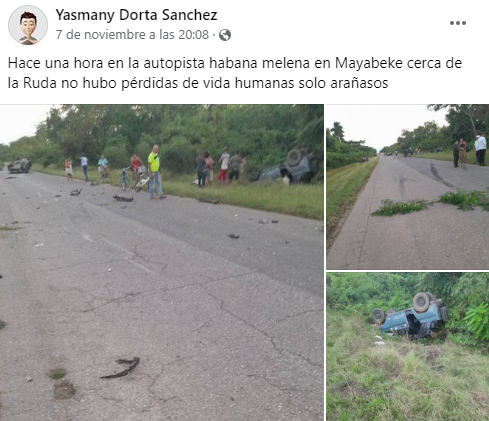
Task: Click the people standing in top-right photo
Action: click(469, 152)
